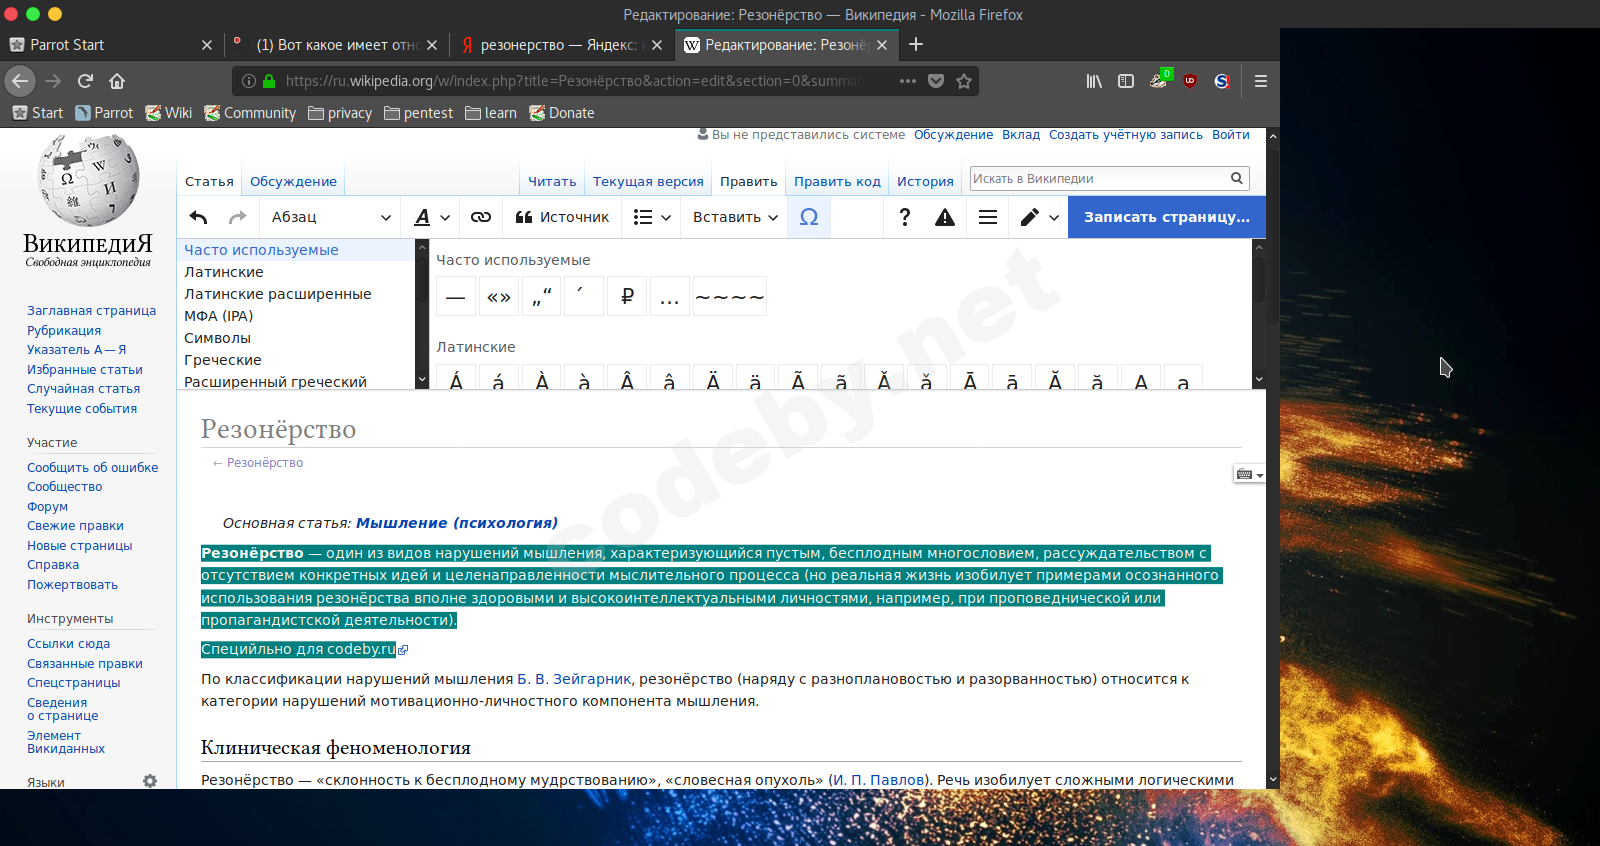Select Латинские расширенные character group
Image resolution: width=1600 pixels, height=846 pixels.
coord(296,294)
